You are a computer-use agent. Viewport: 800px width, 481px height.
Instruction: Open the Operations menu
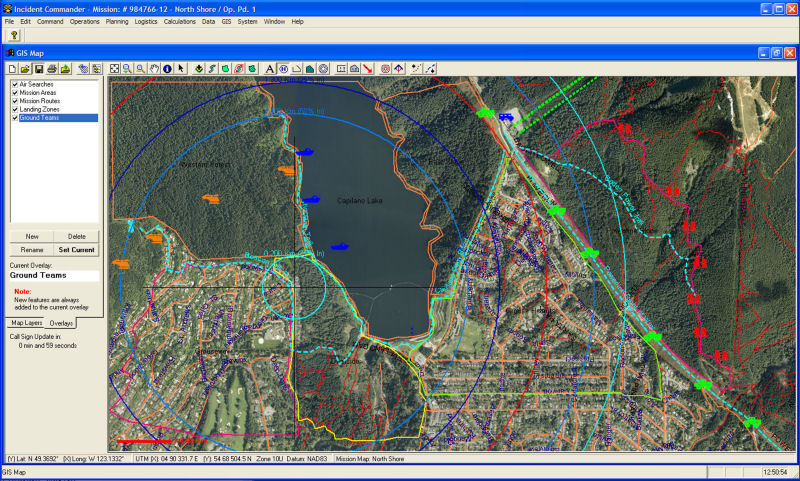(85, 21)
